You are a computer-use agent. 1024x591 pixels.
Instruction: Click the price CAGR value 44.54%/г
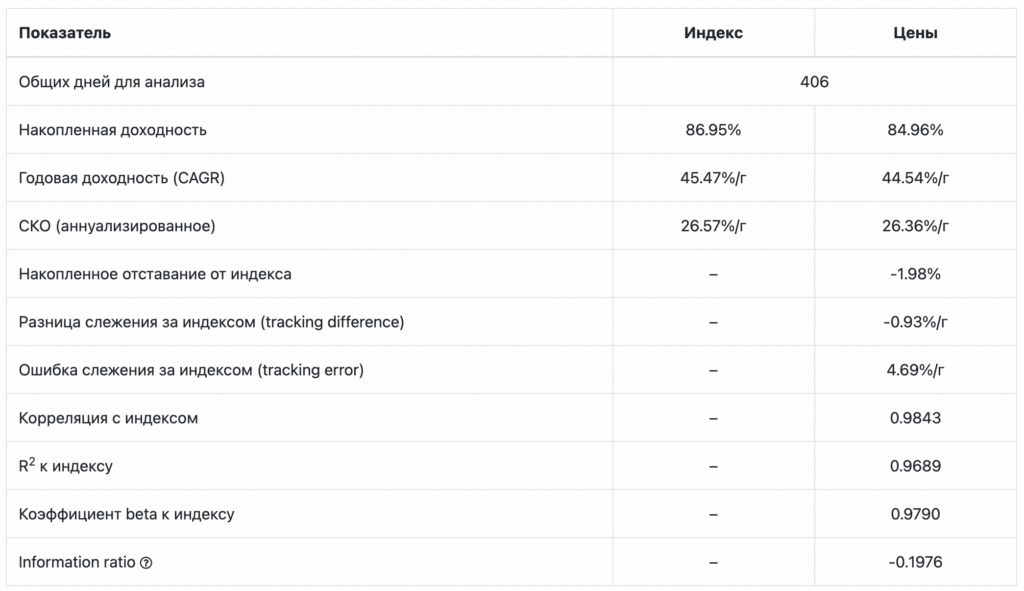click(x=915, y=178)
